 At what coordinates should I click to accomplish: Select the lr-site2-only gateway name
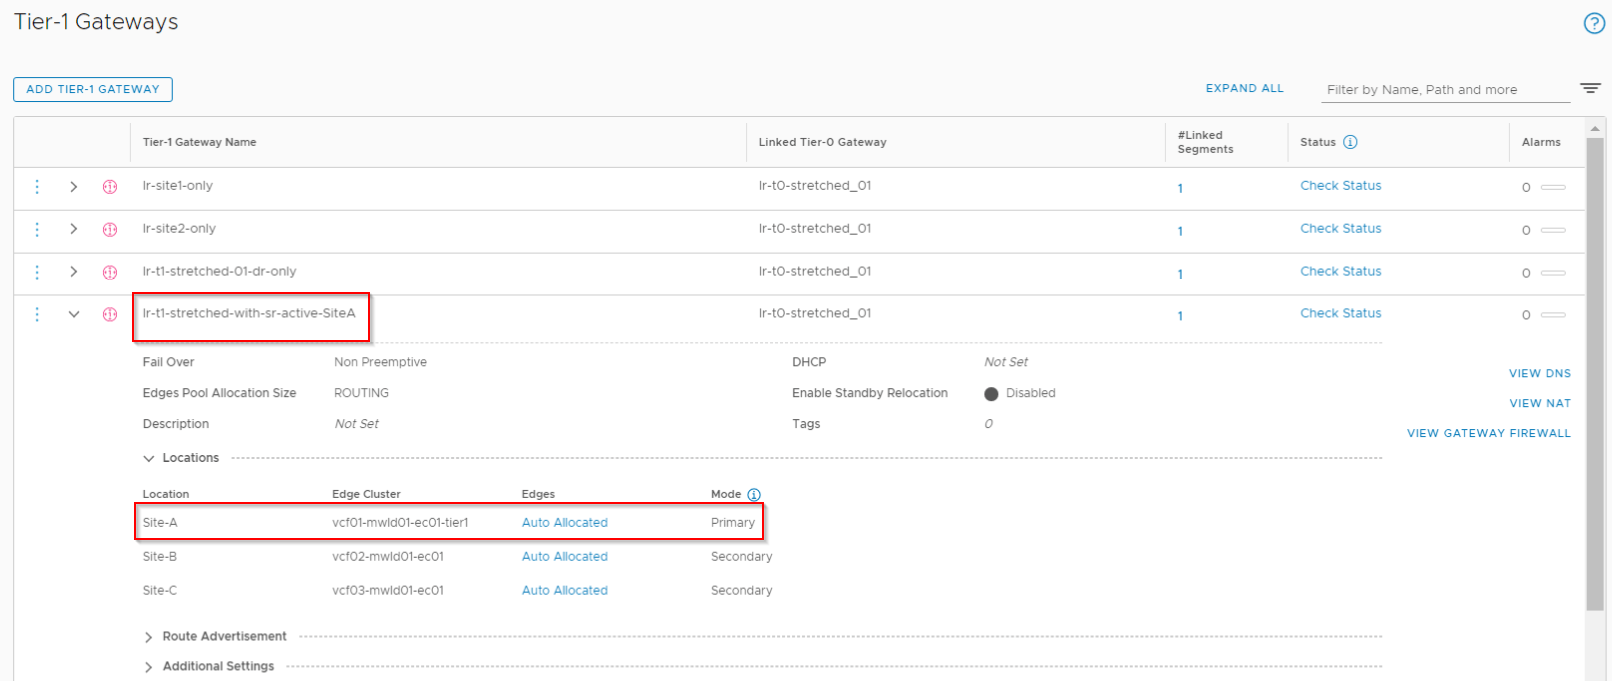click(179, 228)
